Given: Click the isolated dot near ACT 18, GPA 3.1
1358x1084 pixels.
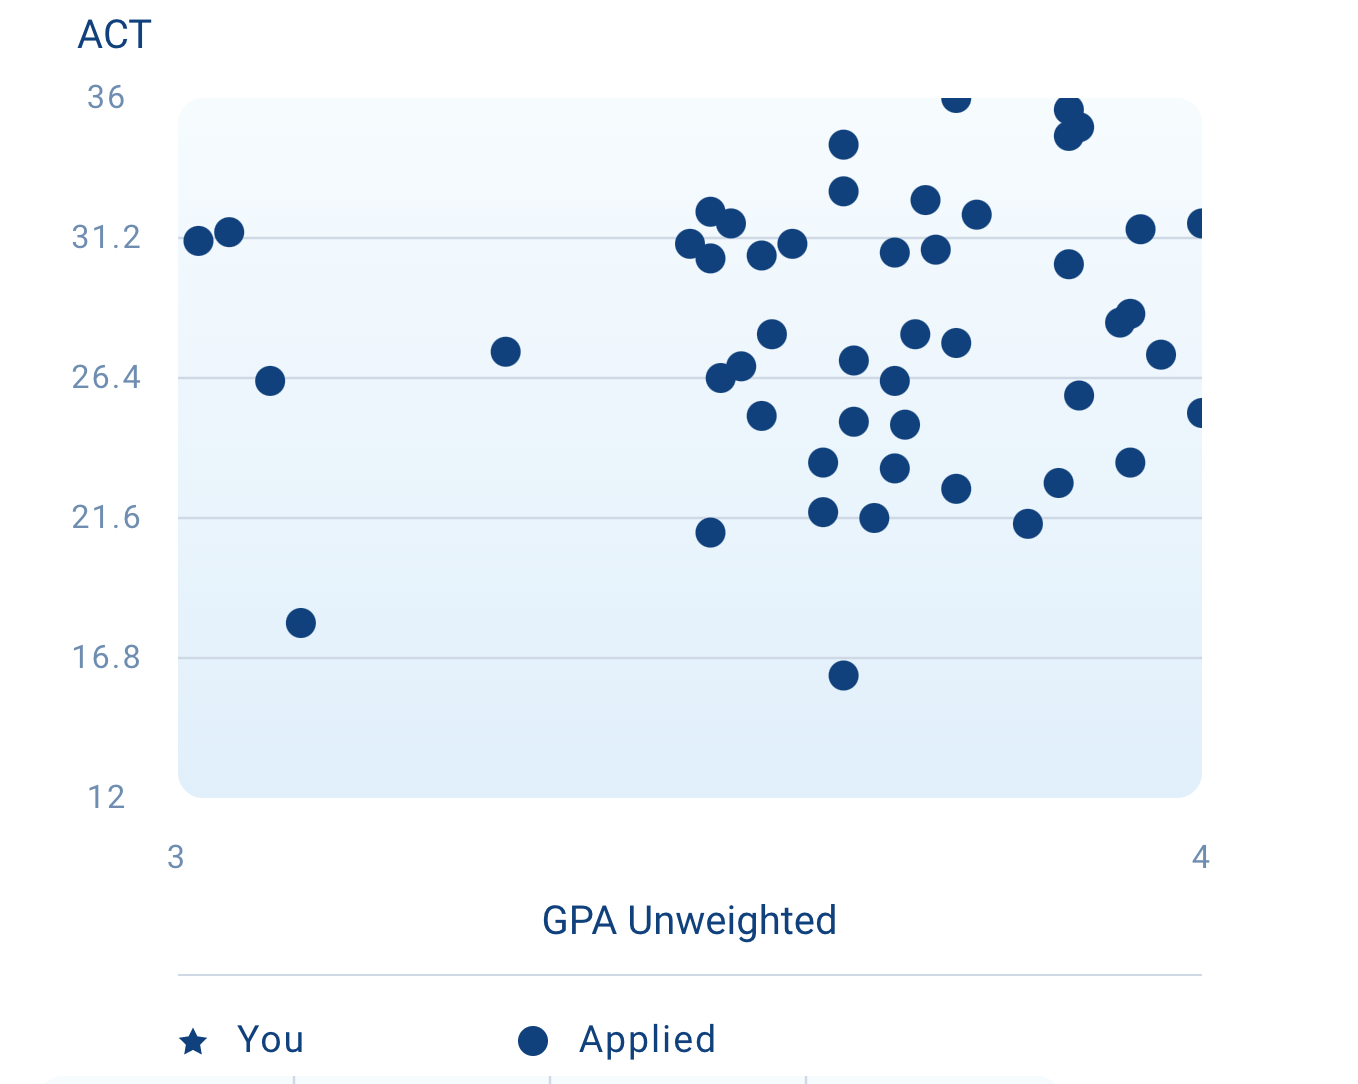Looking at the screenshot, I should [x=301, y=623].
